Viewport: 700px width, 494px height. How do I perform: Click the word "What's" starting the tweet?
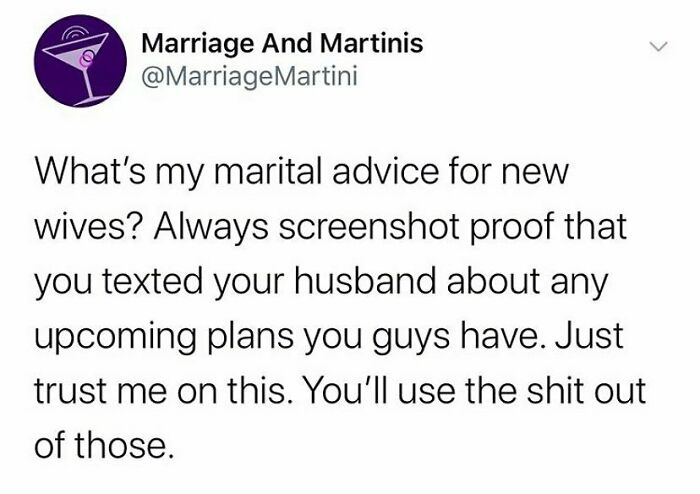pos(90,172)
